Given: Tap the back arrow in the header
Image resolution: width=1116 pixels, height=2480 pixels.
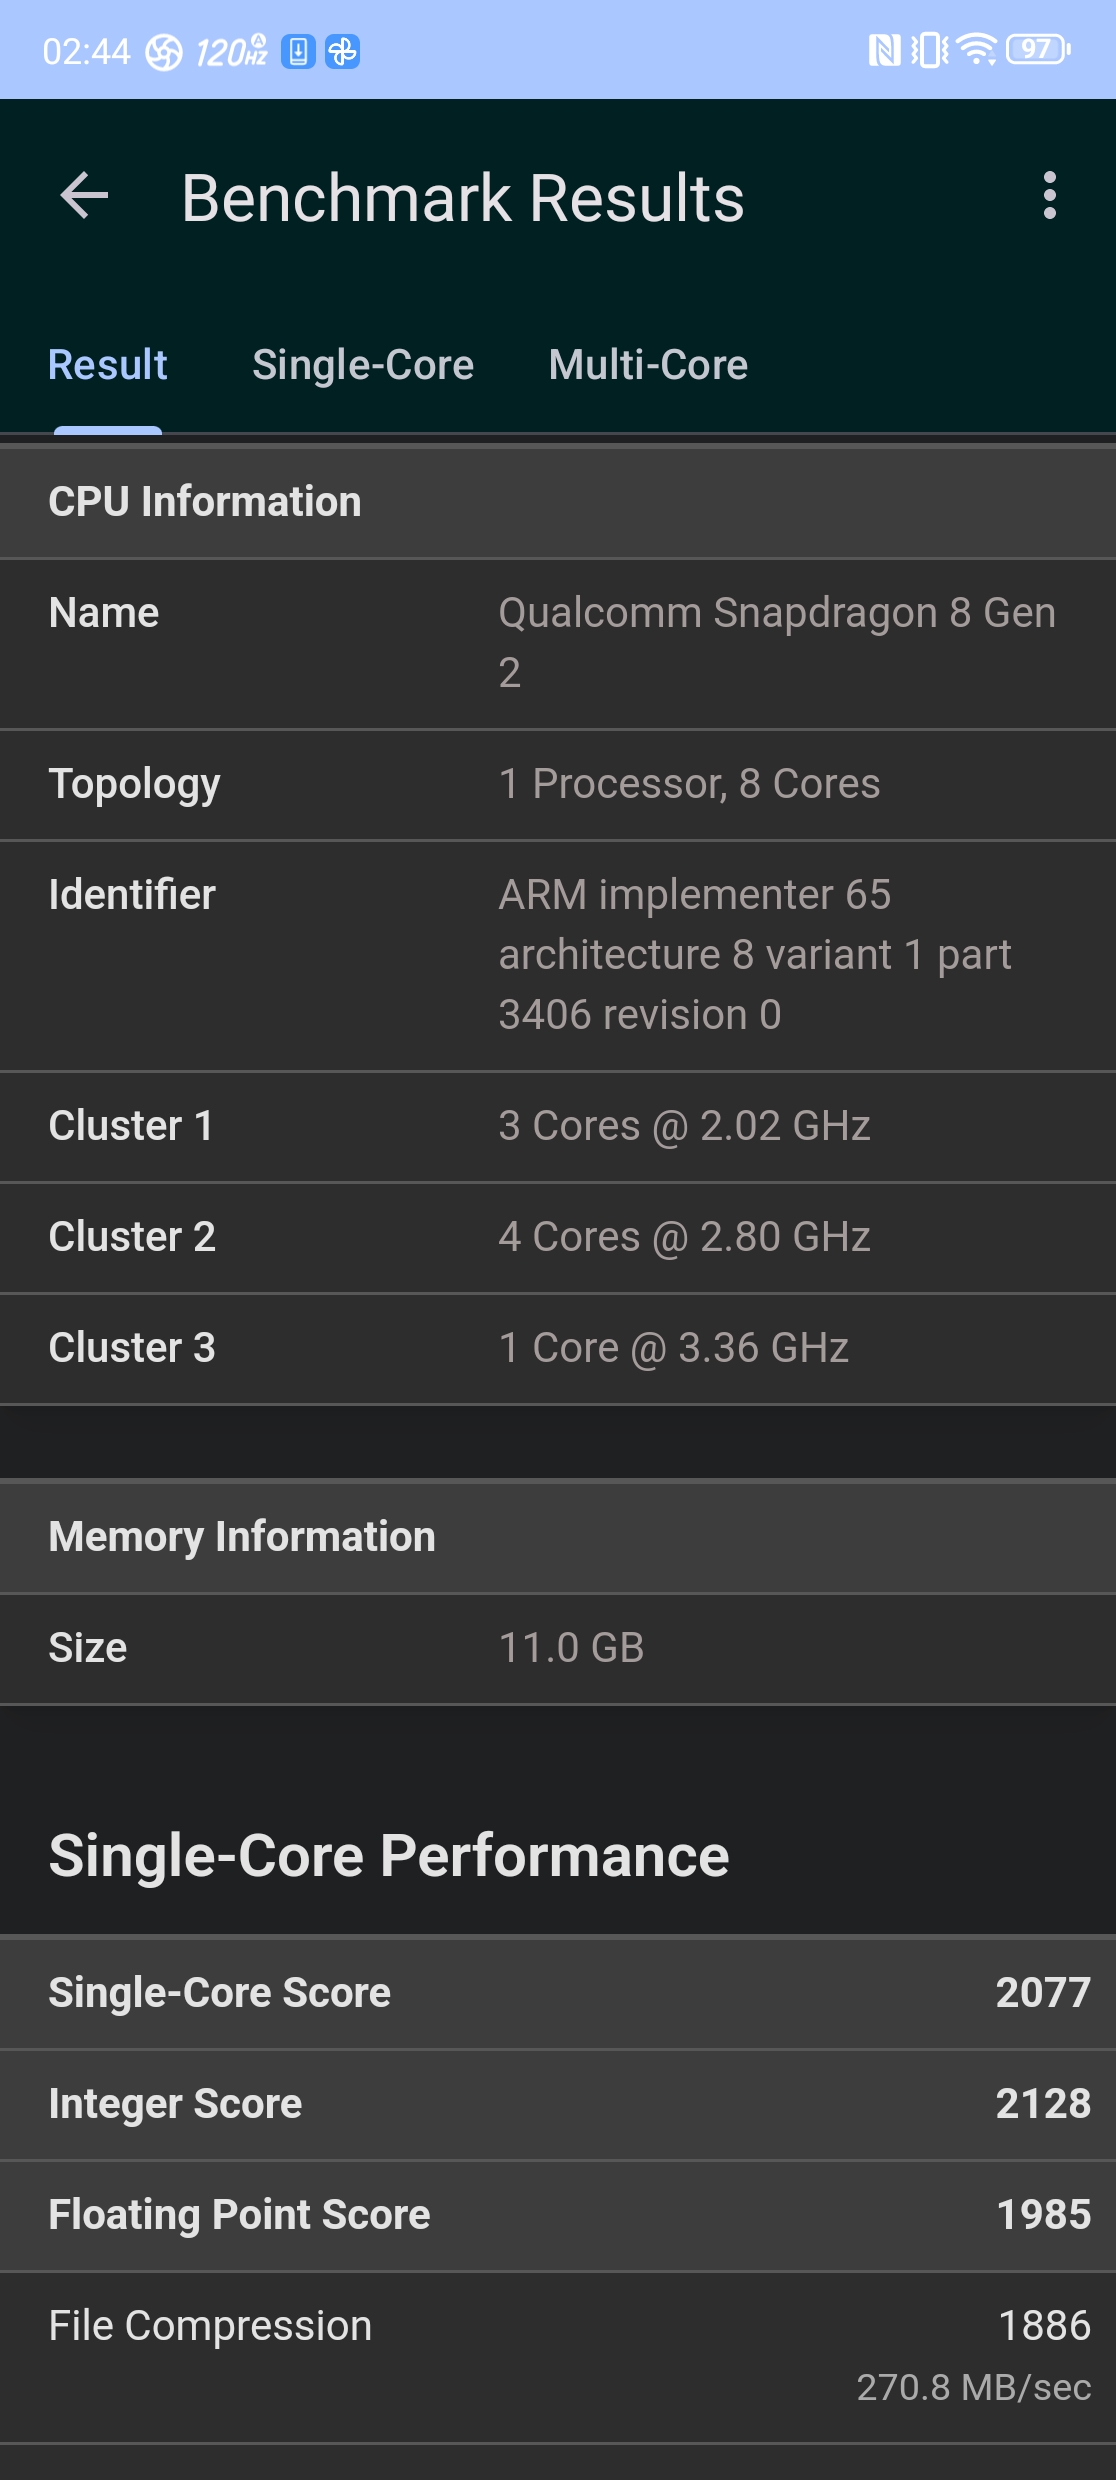Looking at the screenshot, I should (84, 195).
